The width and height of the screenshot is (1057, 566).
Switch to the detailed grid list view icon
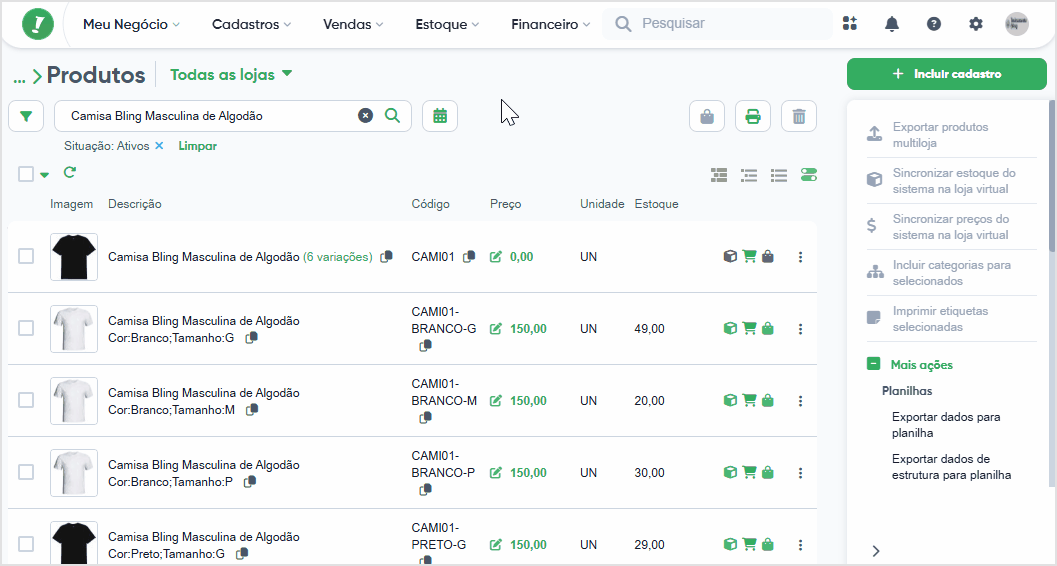coord(719,175)
